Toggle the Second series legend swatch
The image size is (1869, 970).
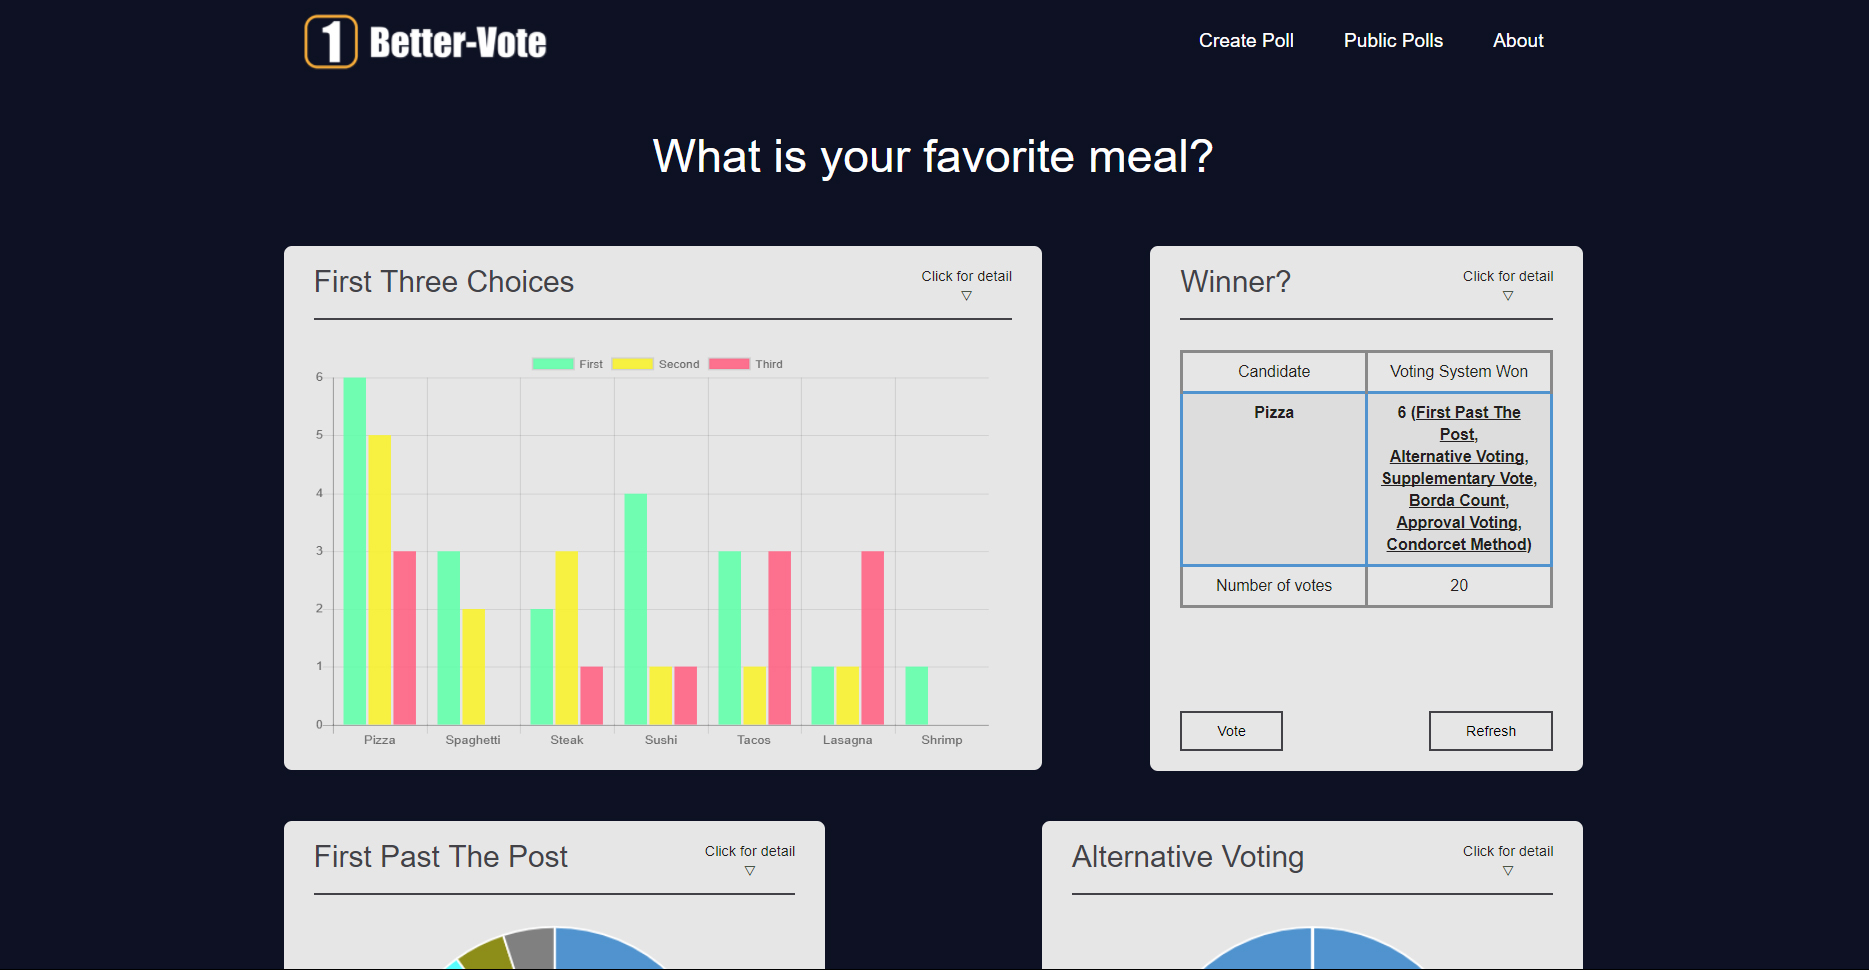(x=632, y=364)
